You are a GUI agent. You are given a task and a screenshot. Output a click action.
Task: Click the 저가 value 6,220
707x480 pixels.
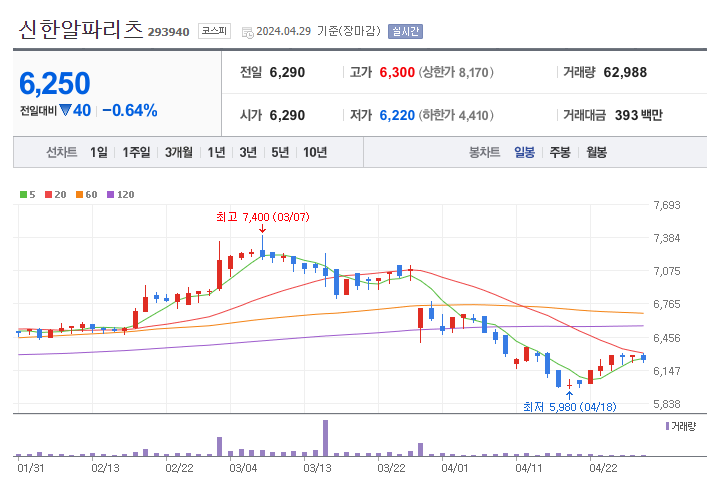[397, 115]
